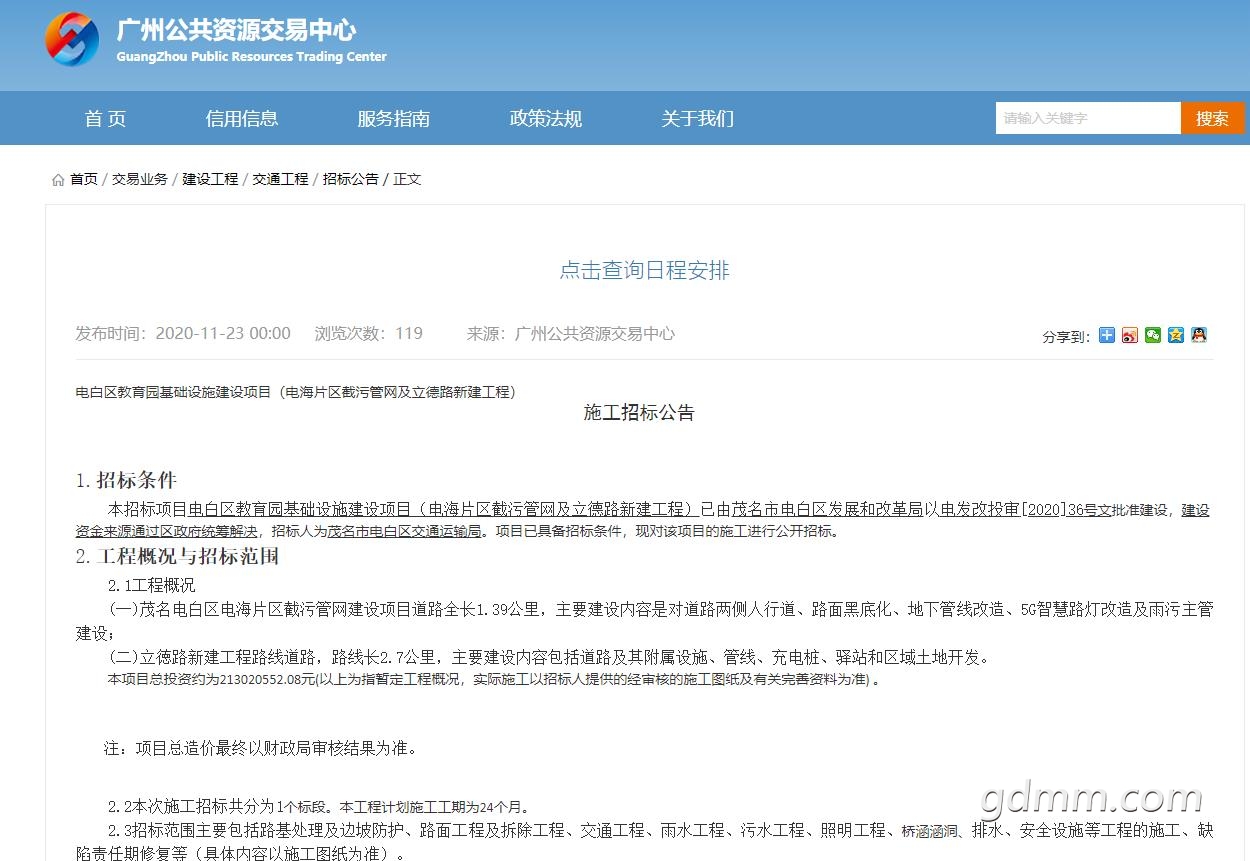Share the article to QZone

coord(1175,335)
